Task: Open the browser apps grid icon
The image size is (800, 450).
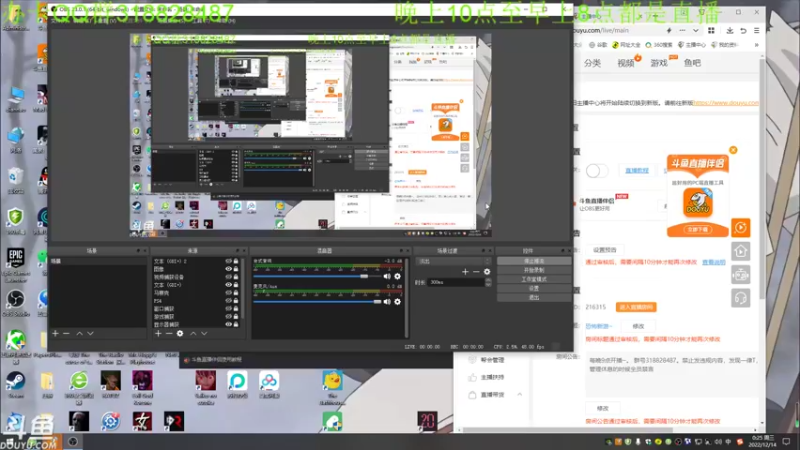Action: point(711,31)
